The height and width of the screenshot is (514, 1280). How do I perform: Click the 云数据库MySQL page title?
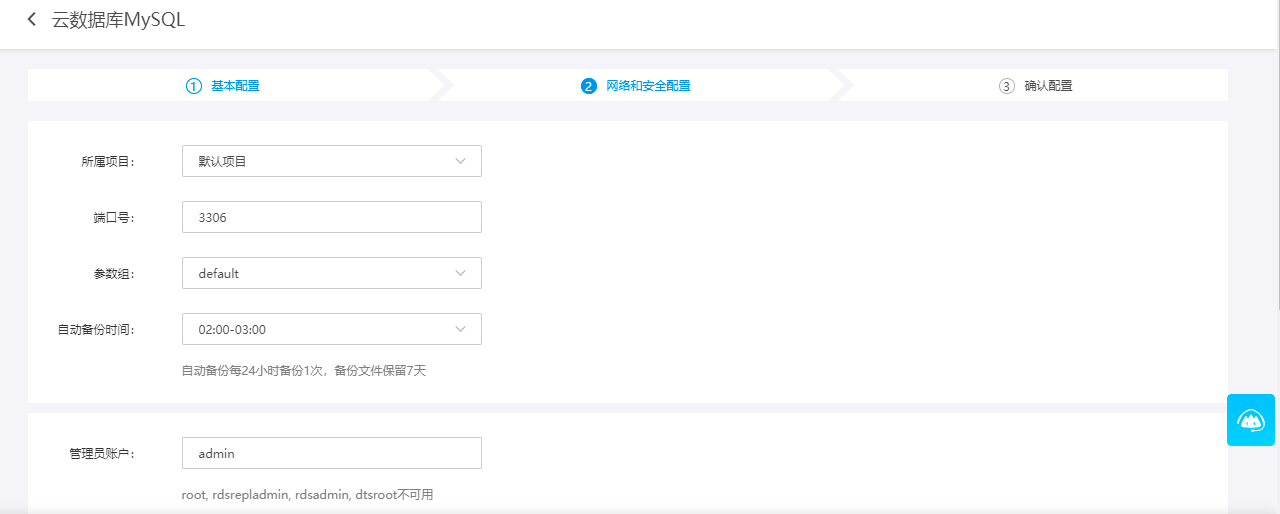coord(119,20)
